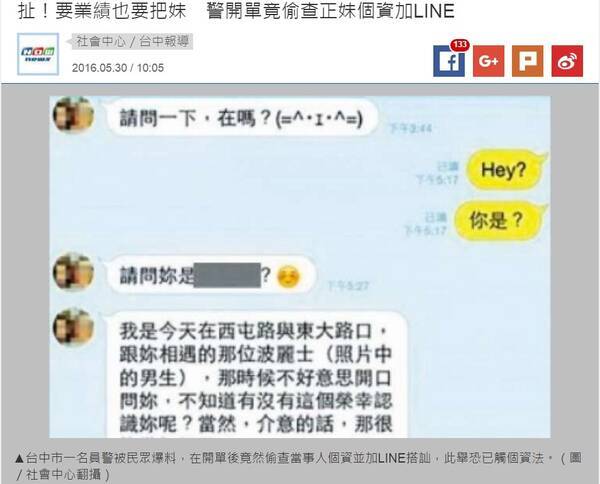Click the publish date 2016.05.30
The width and height of the screenshot is (600, 484).
[x=99, y=68]
